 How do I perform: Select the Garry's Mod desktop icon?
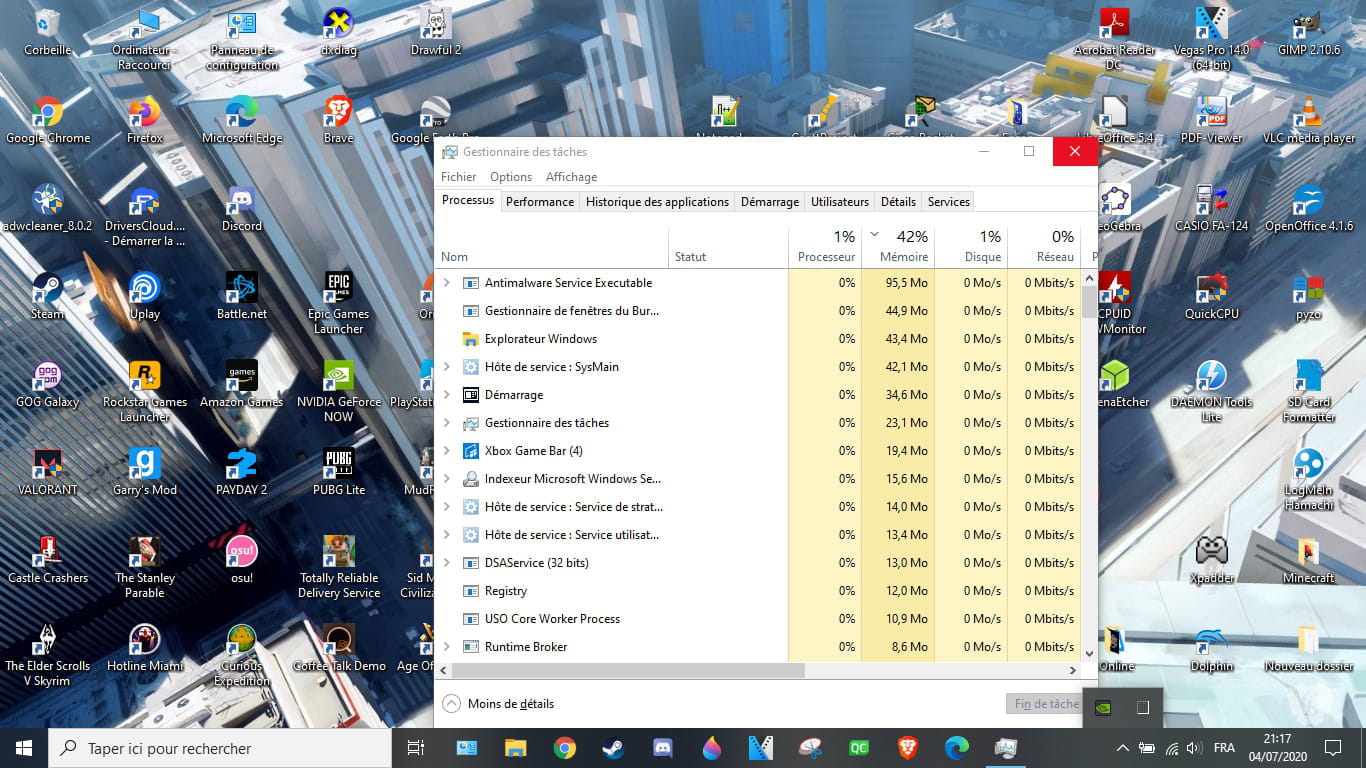pyautogui.click(x=145, y=473)
